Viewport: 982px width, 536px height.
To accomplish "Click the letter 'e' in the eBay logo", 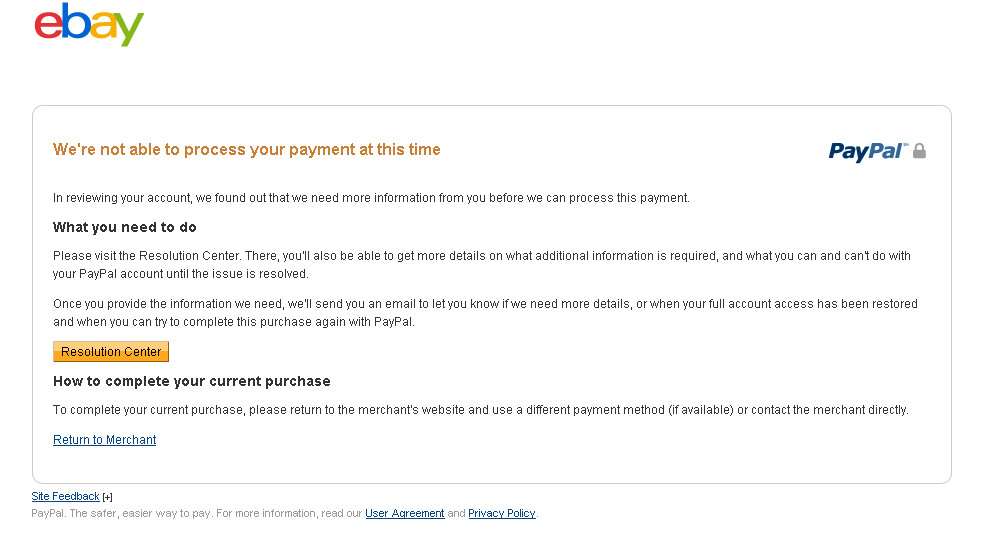I will tap(49, 23).
